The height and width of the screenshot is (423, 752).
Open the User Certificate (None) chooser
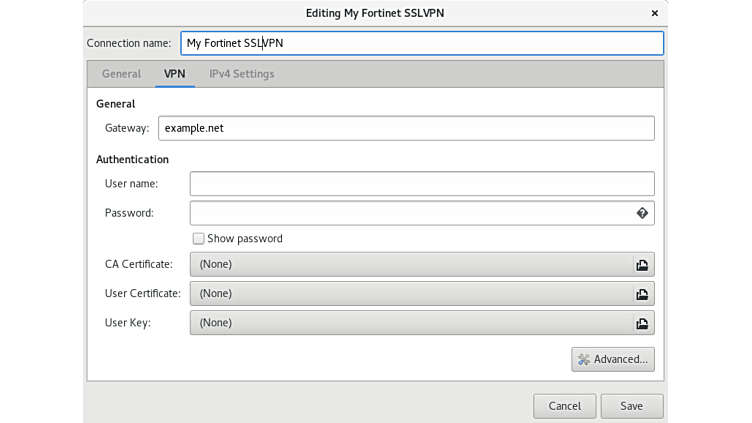click(410, 294)
